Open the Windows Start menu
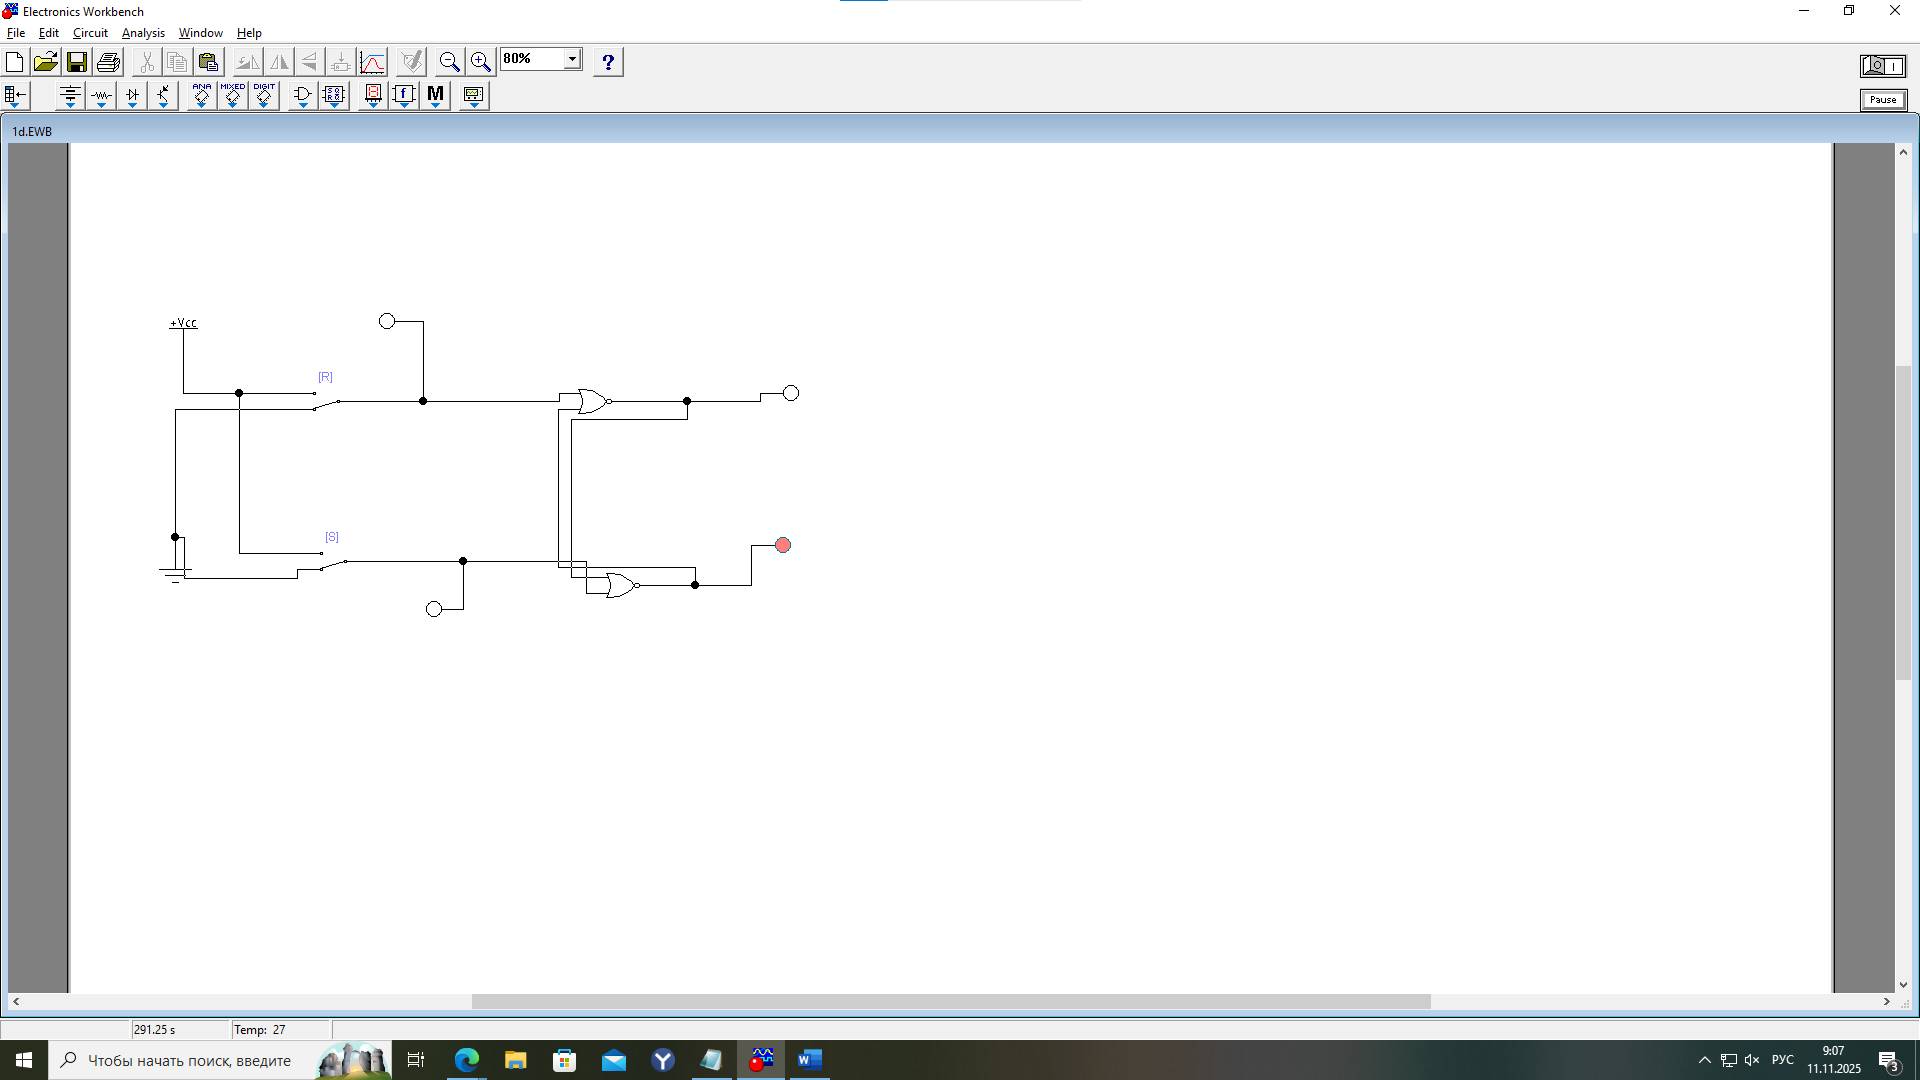1920x1080 pixels. pyautogui.click(x=24, y=1060)
